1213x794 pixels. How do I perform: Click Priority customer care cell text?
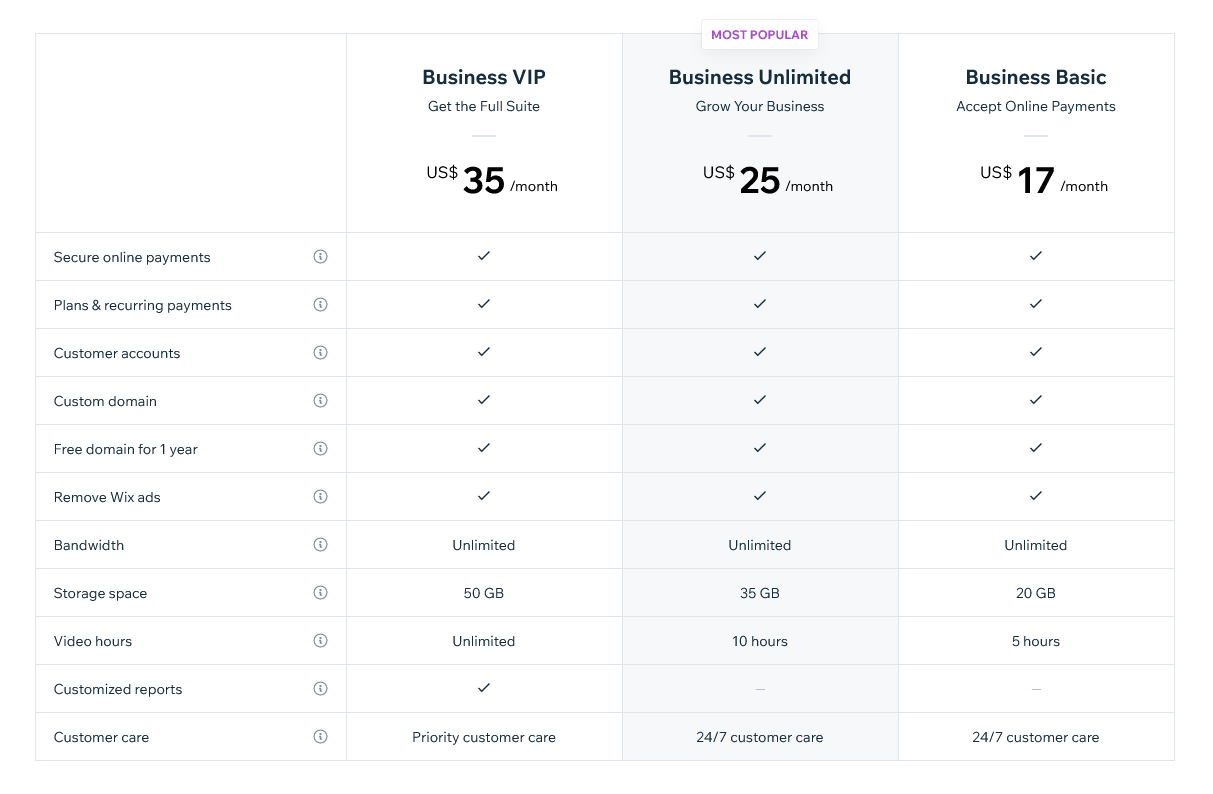(x=484, y=737)
